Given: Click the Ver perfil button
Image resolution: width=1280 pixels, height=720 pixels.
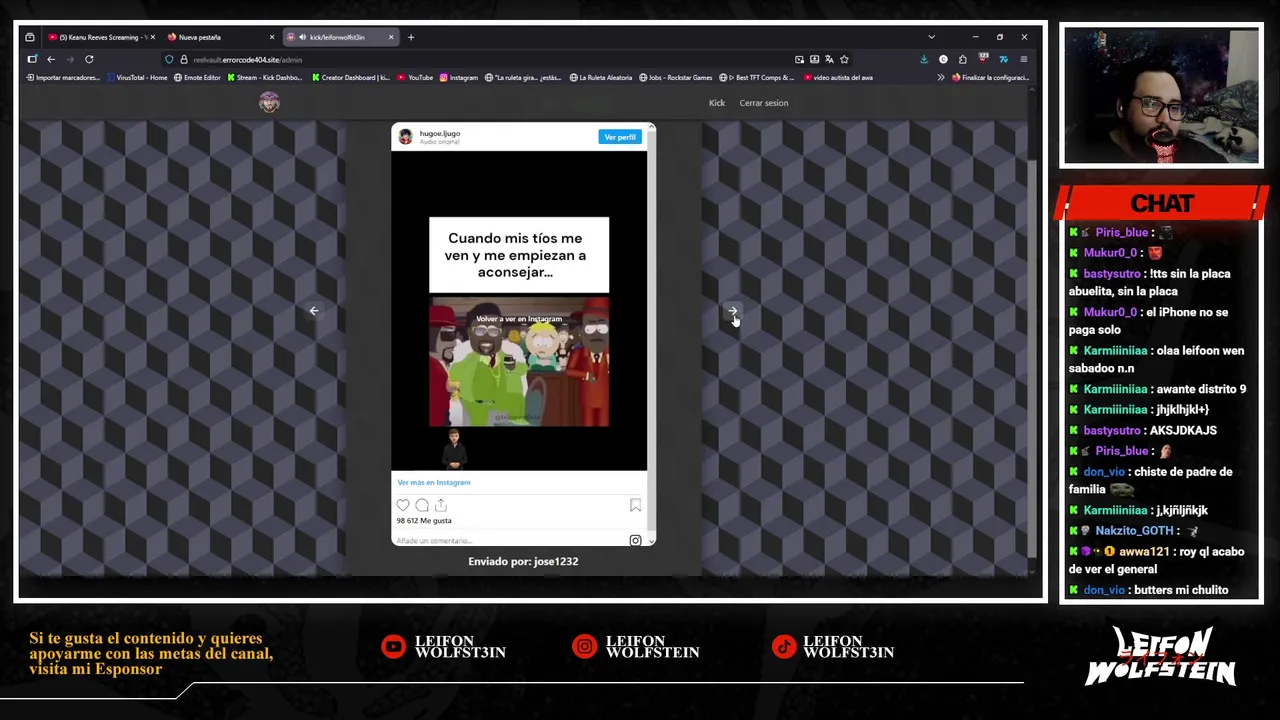Looking at the screenshot, I should tap(620, 137).
